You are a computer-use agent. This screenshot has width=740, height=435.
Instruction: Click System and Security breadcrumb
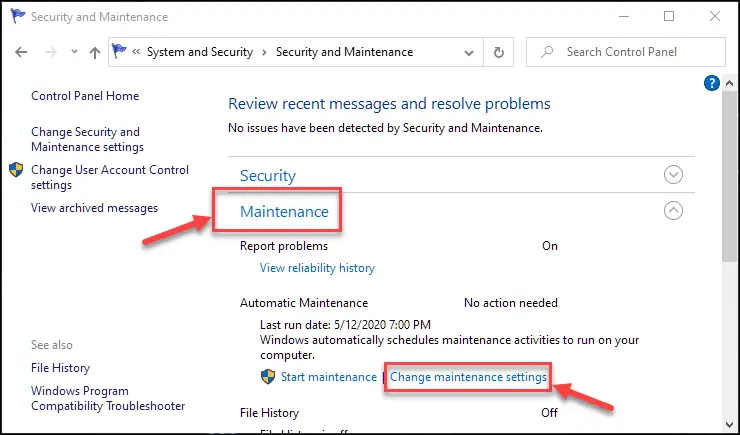click(x=200, y=52)
